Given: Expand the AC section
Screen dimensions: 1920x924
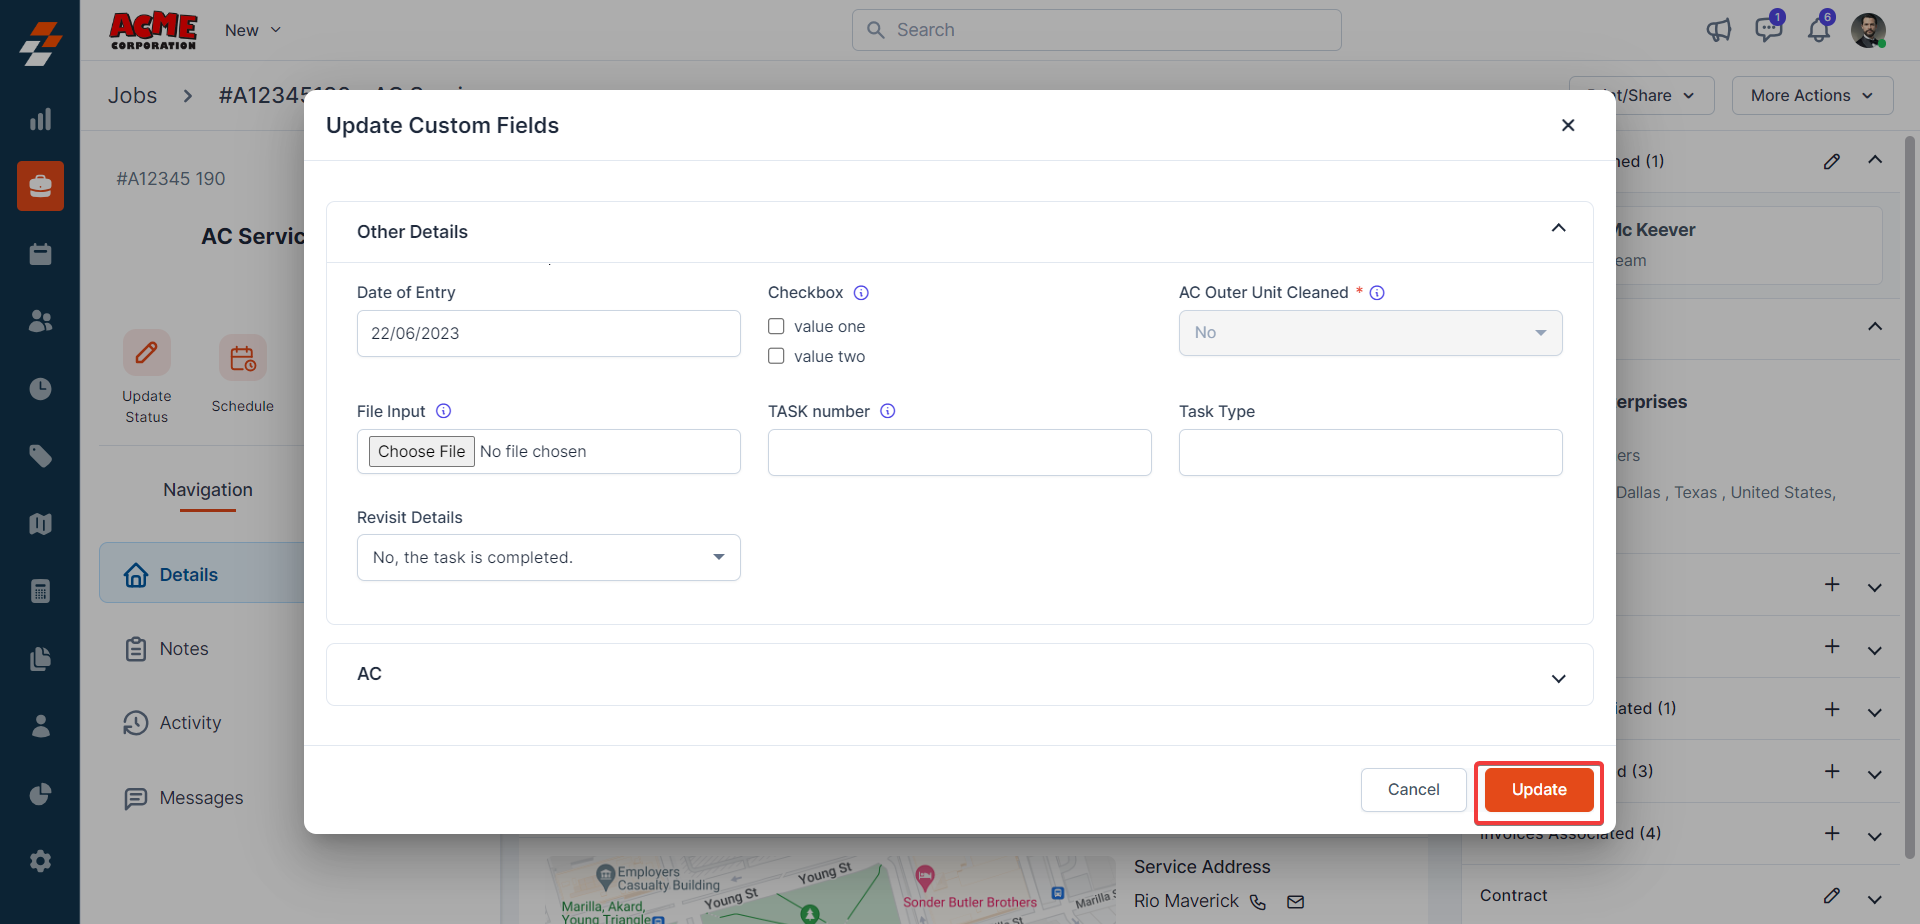Looking at the screenshot, I should coord(1558,678).
